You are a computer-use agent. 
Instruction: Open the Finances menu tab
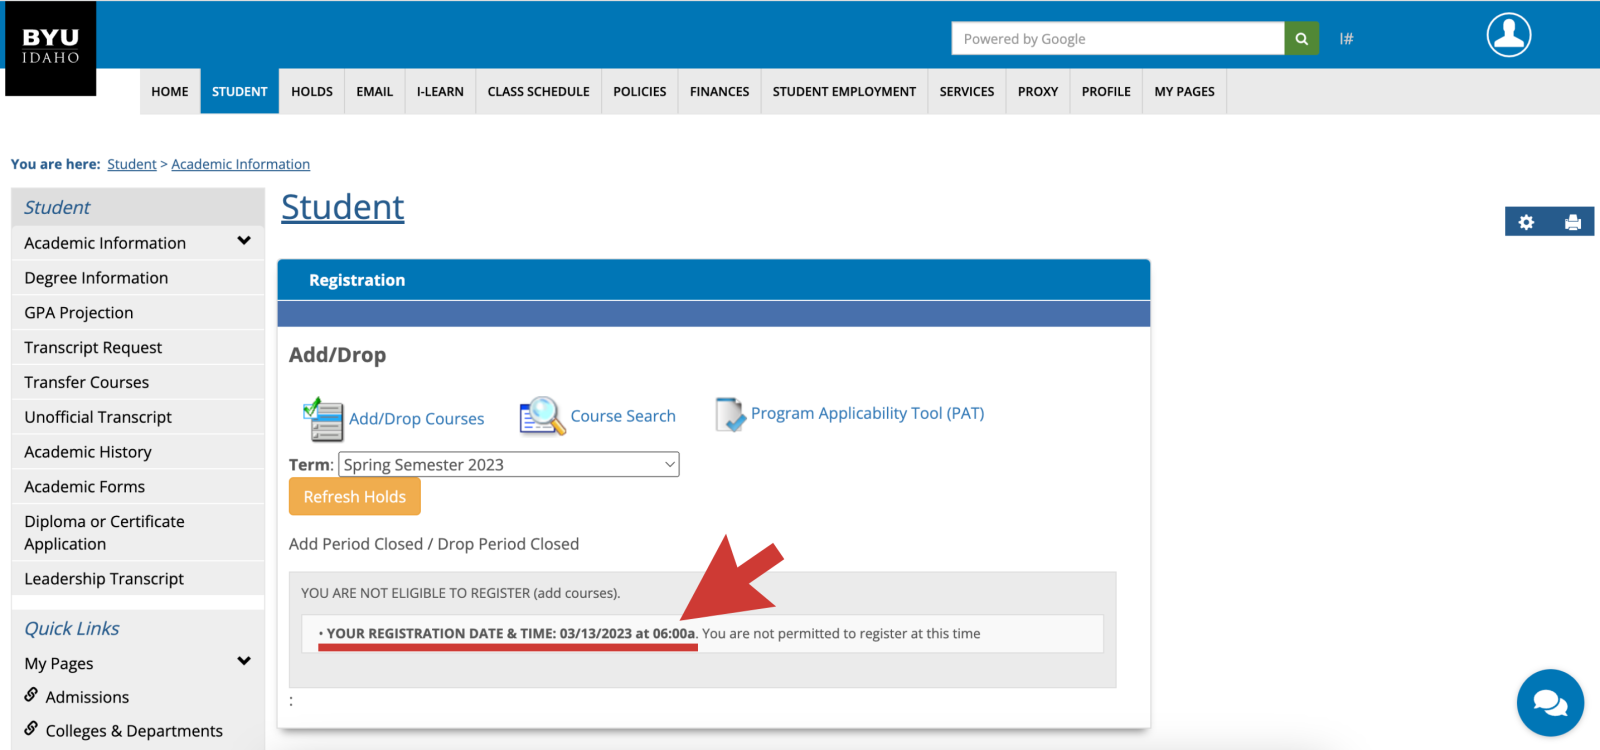tap(719, 91)
